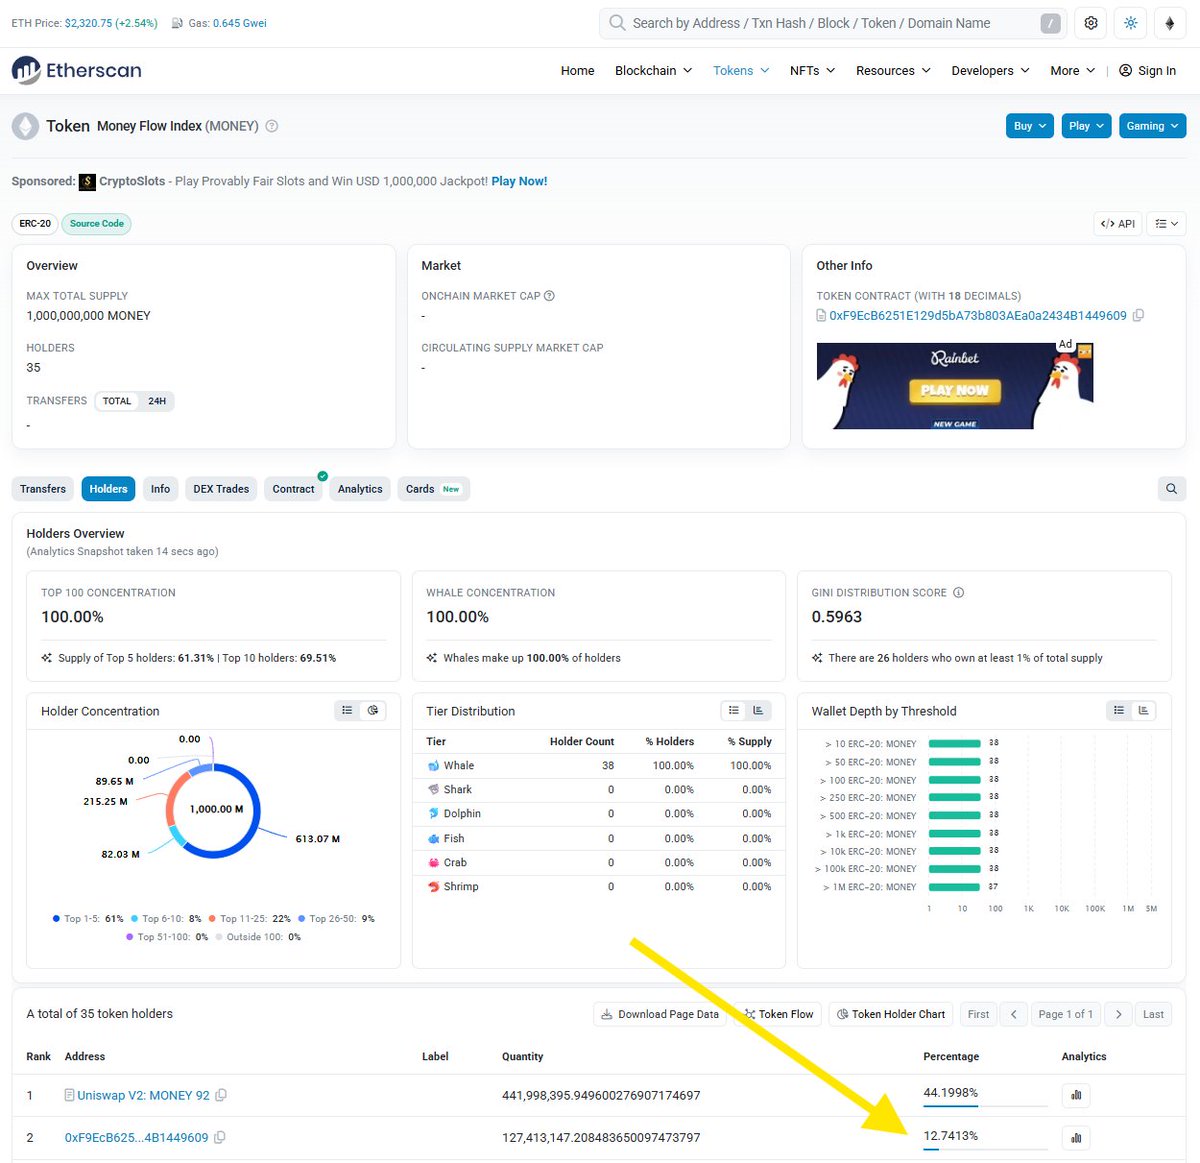Click the Etherscan logo
Image resolution: width=1200 pixels, height=1163 pixels.
click(77, 70)
